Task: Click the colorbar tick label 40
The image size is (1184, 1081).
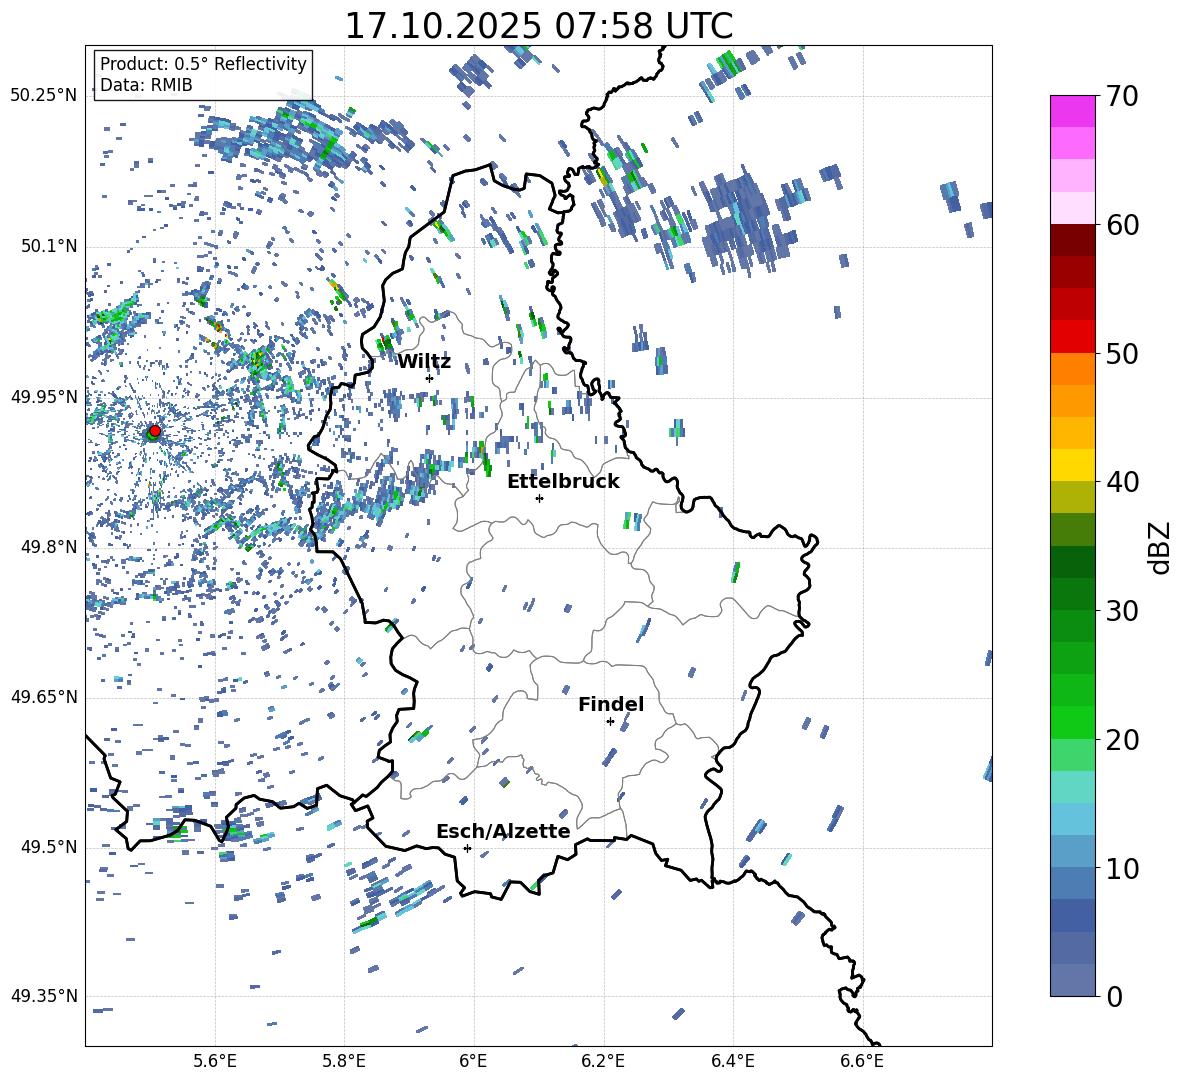Action: point(1122,482)
